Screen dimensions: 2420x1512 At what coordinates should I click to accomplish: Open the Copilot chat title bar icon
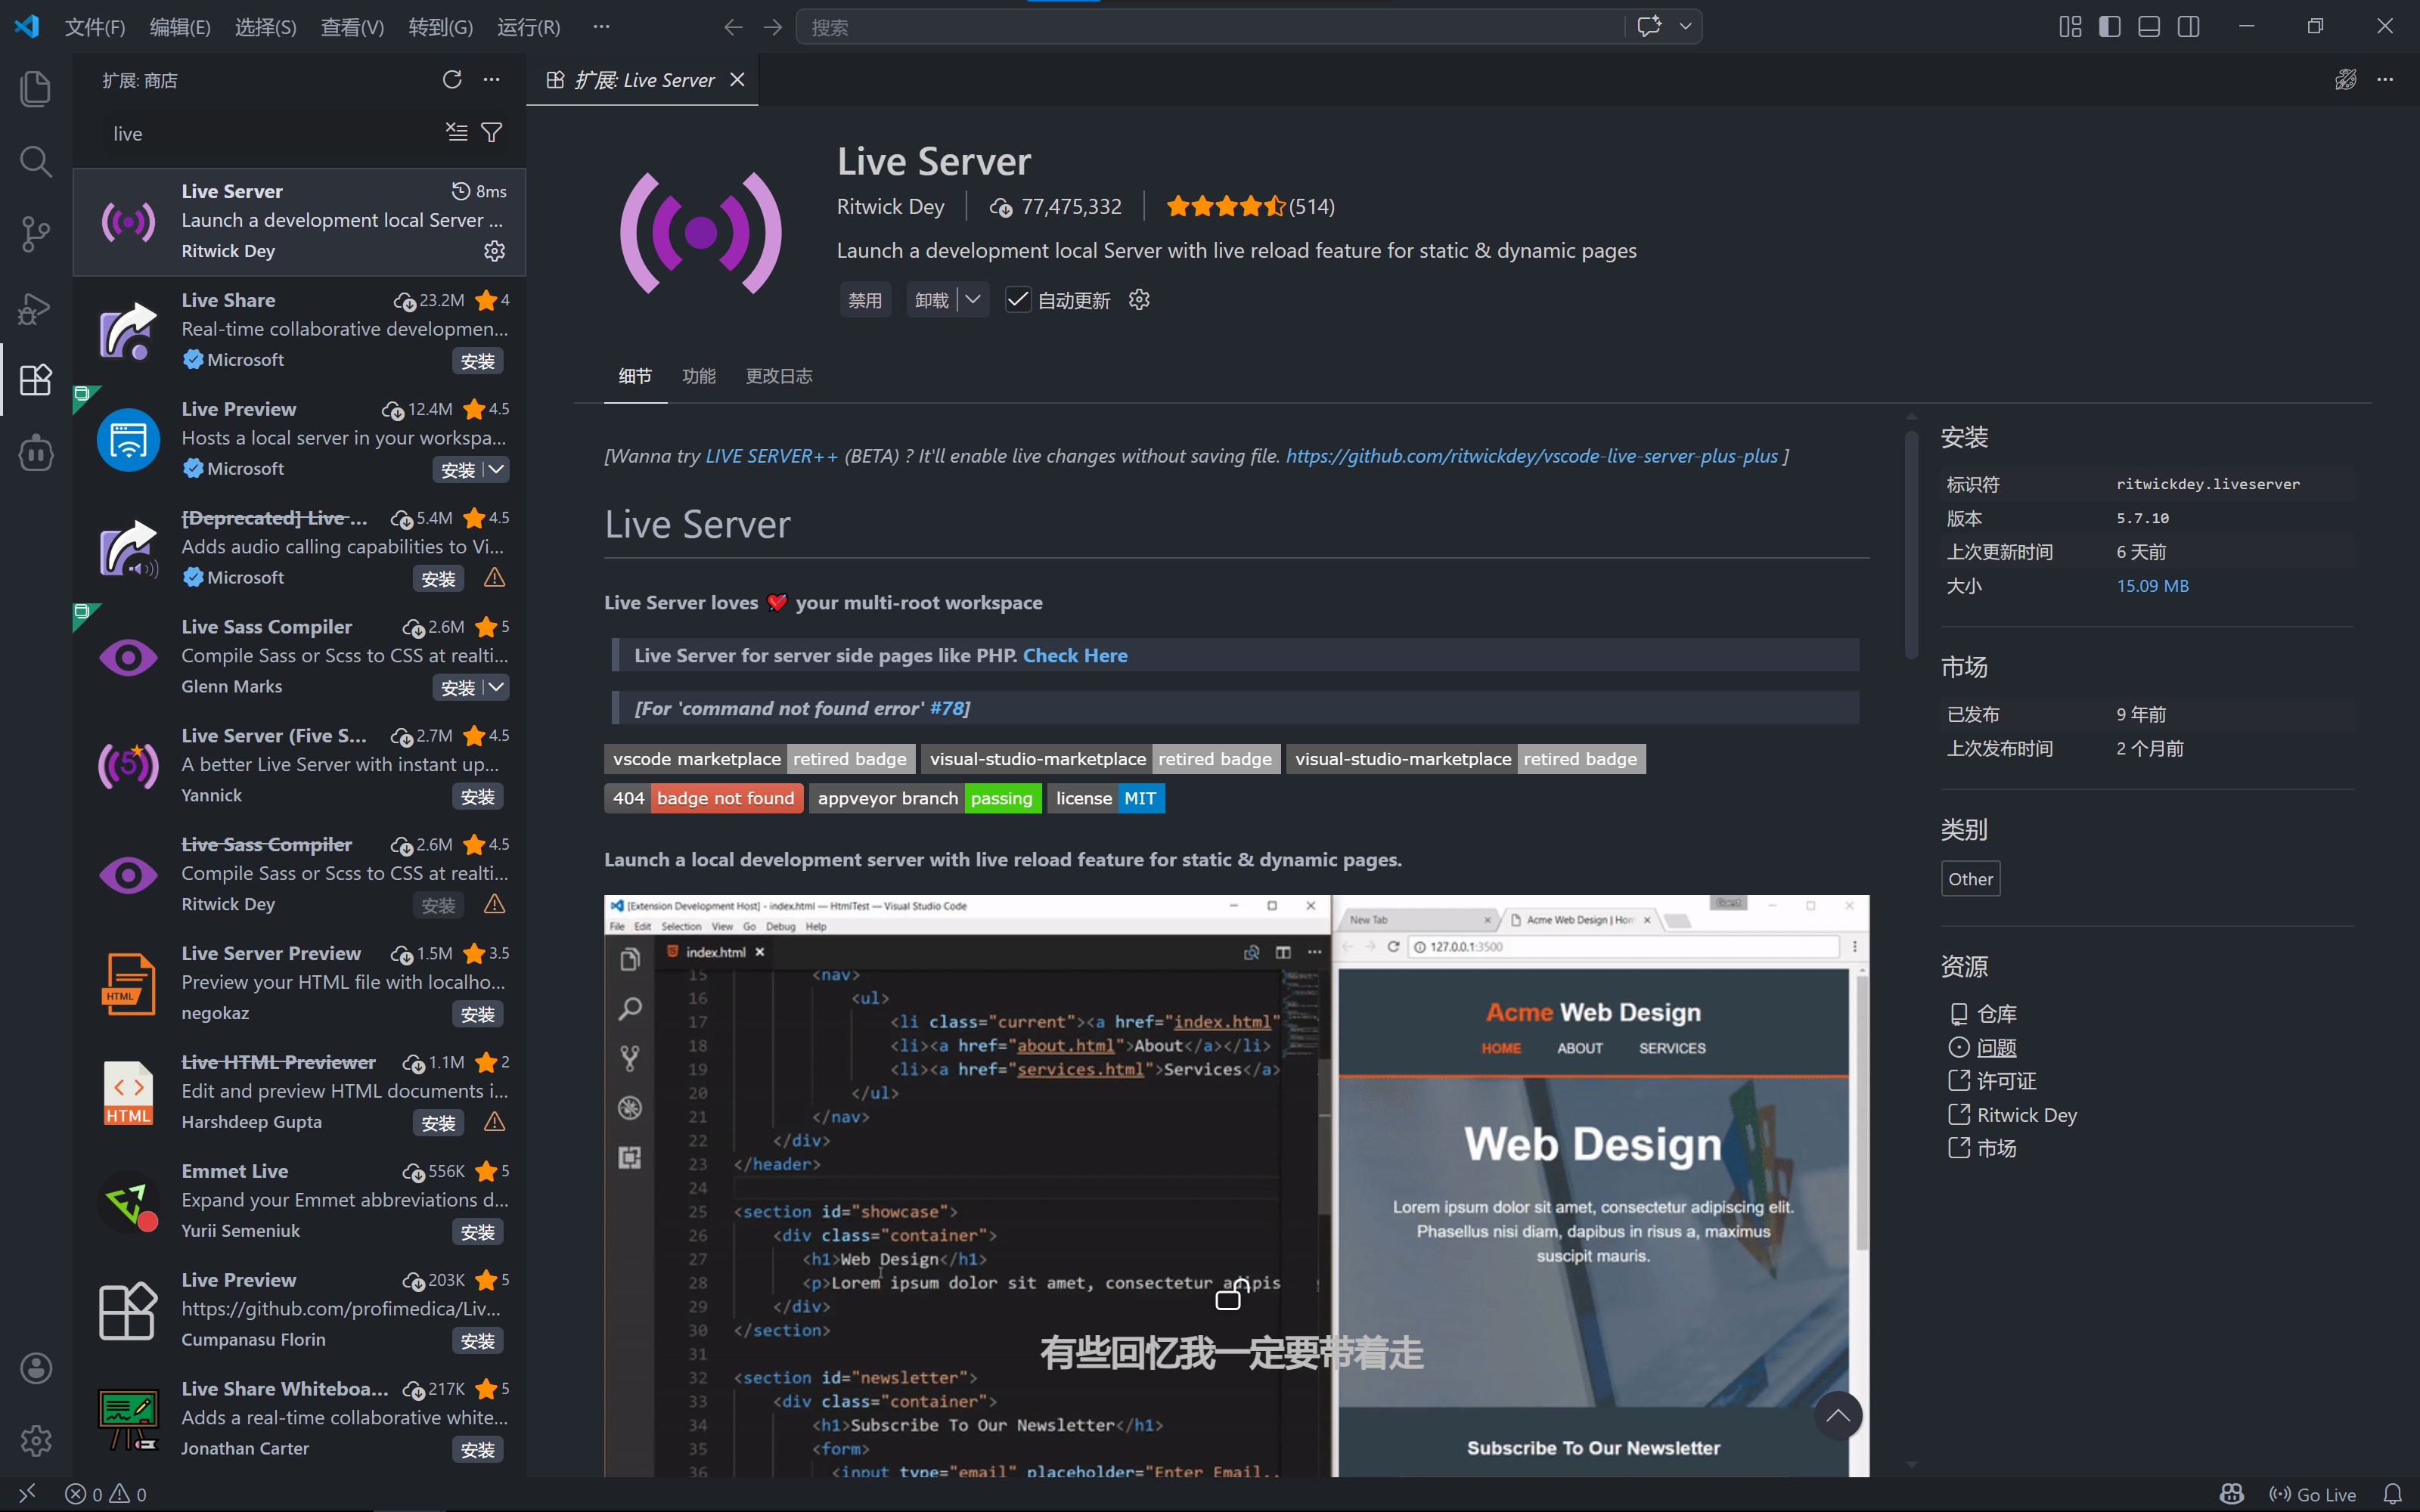(x=1650, y=27)
